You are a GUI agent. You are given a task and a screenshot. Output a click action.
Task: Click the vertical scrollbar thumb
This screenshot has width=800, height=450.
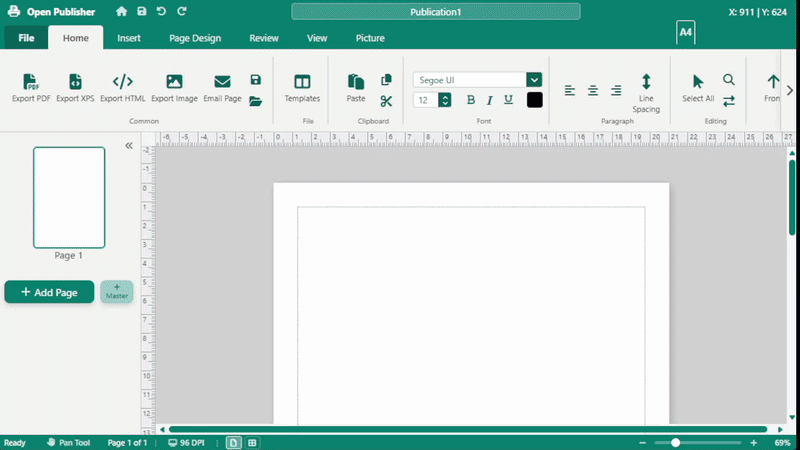[x=792, y=197]
